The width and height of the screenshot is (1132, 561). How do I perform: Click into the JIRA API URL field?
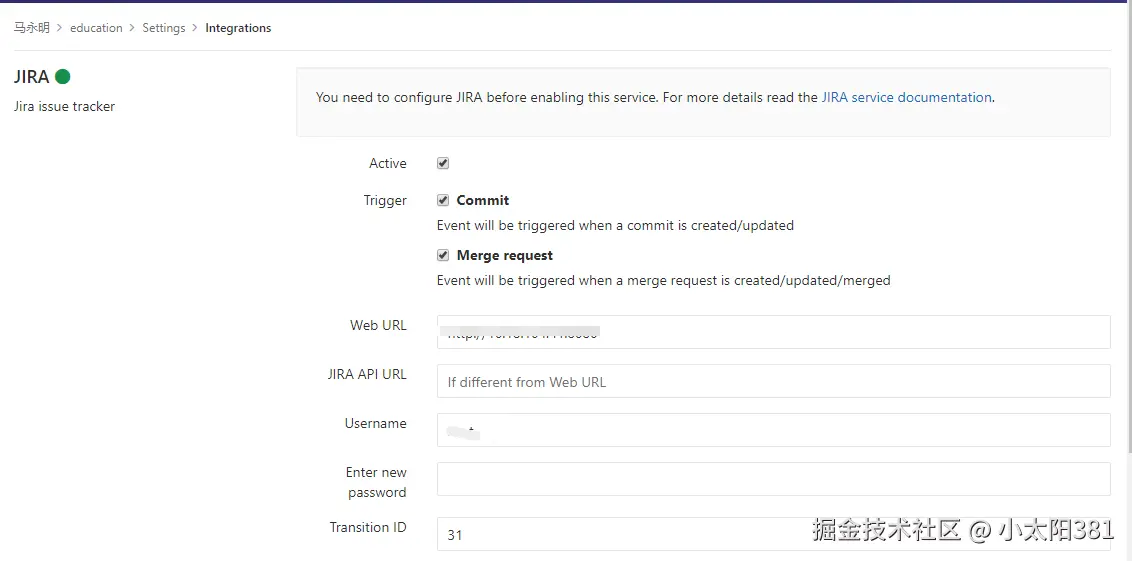click(x=773, y=381)
